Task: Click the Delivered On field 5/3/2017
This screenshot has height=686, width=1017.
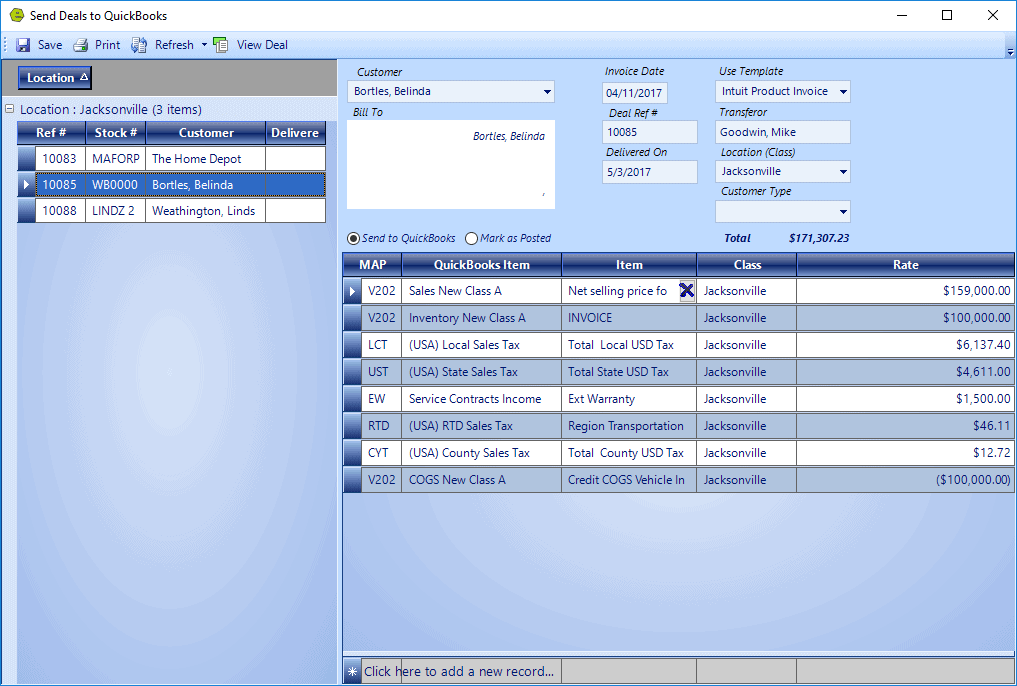Action: [649, 172]
